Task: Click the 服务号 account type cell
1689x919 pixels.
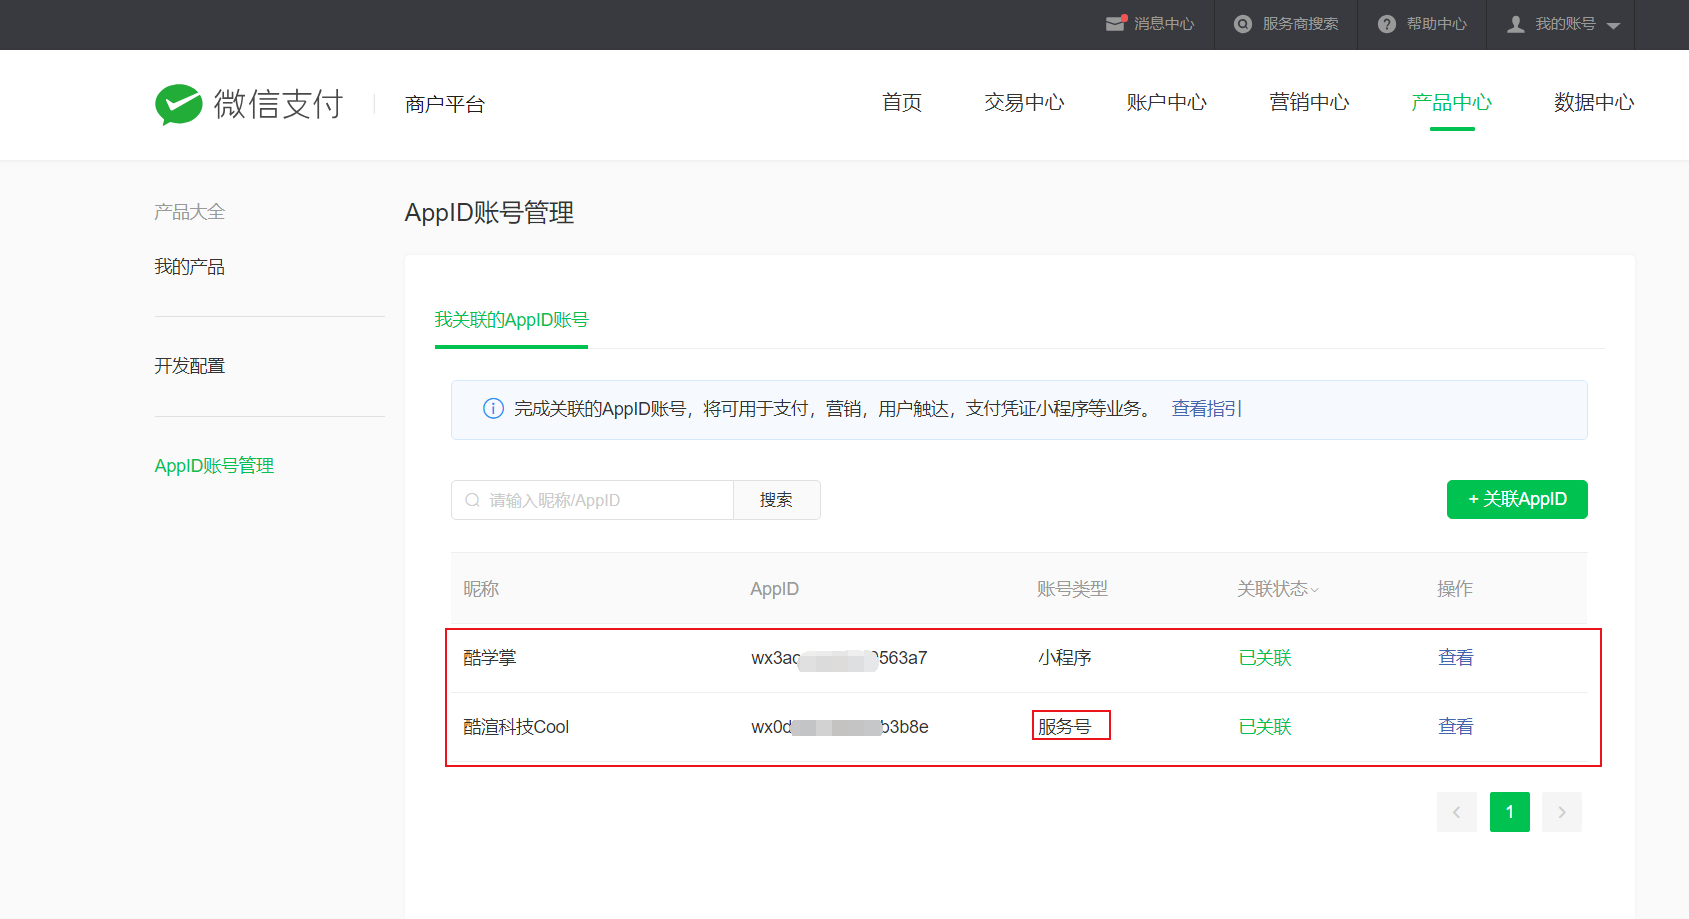Action: click(x=1064, y=727)
